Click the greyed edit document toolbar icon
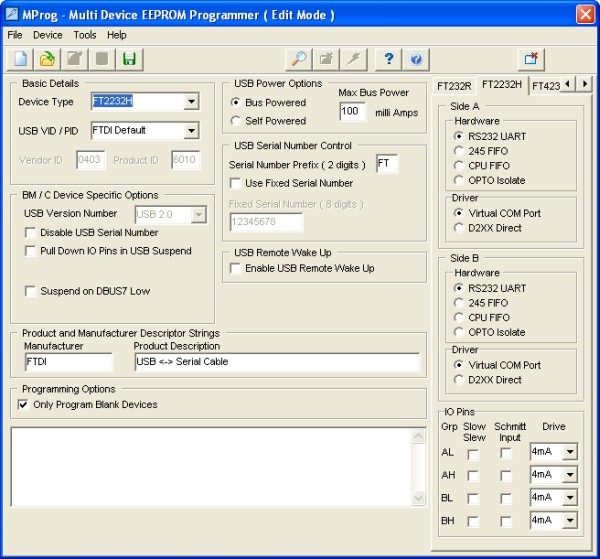Viewport: 600px width, 559px height. 75,60
